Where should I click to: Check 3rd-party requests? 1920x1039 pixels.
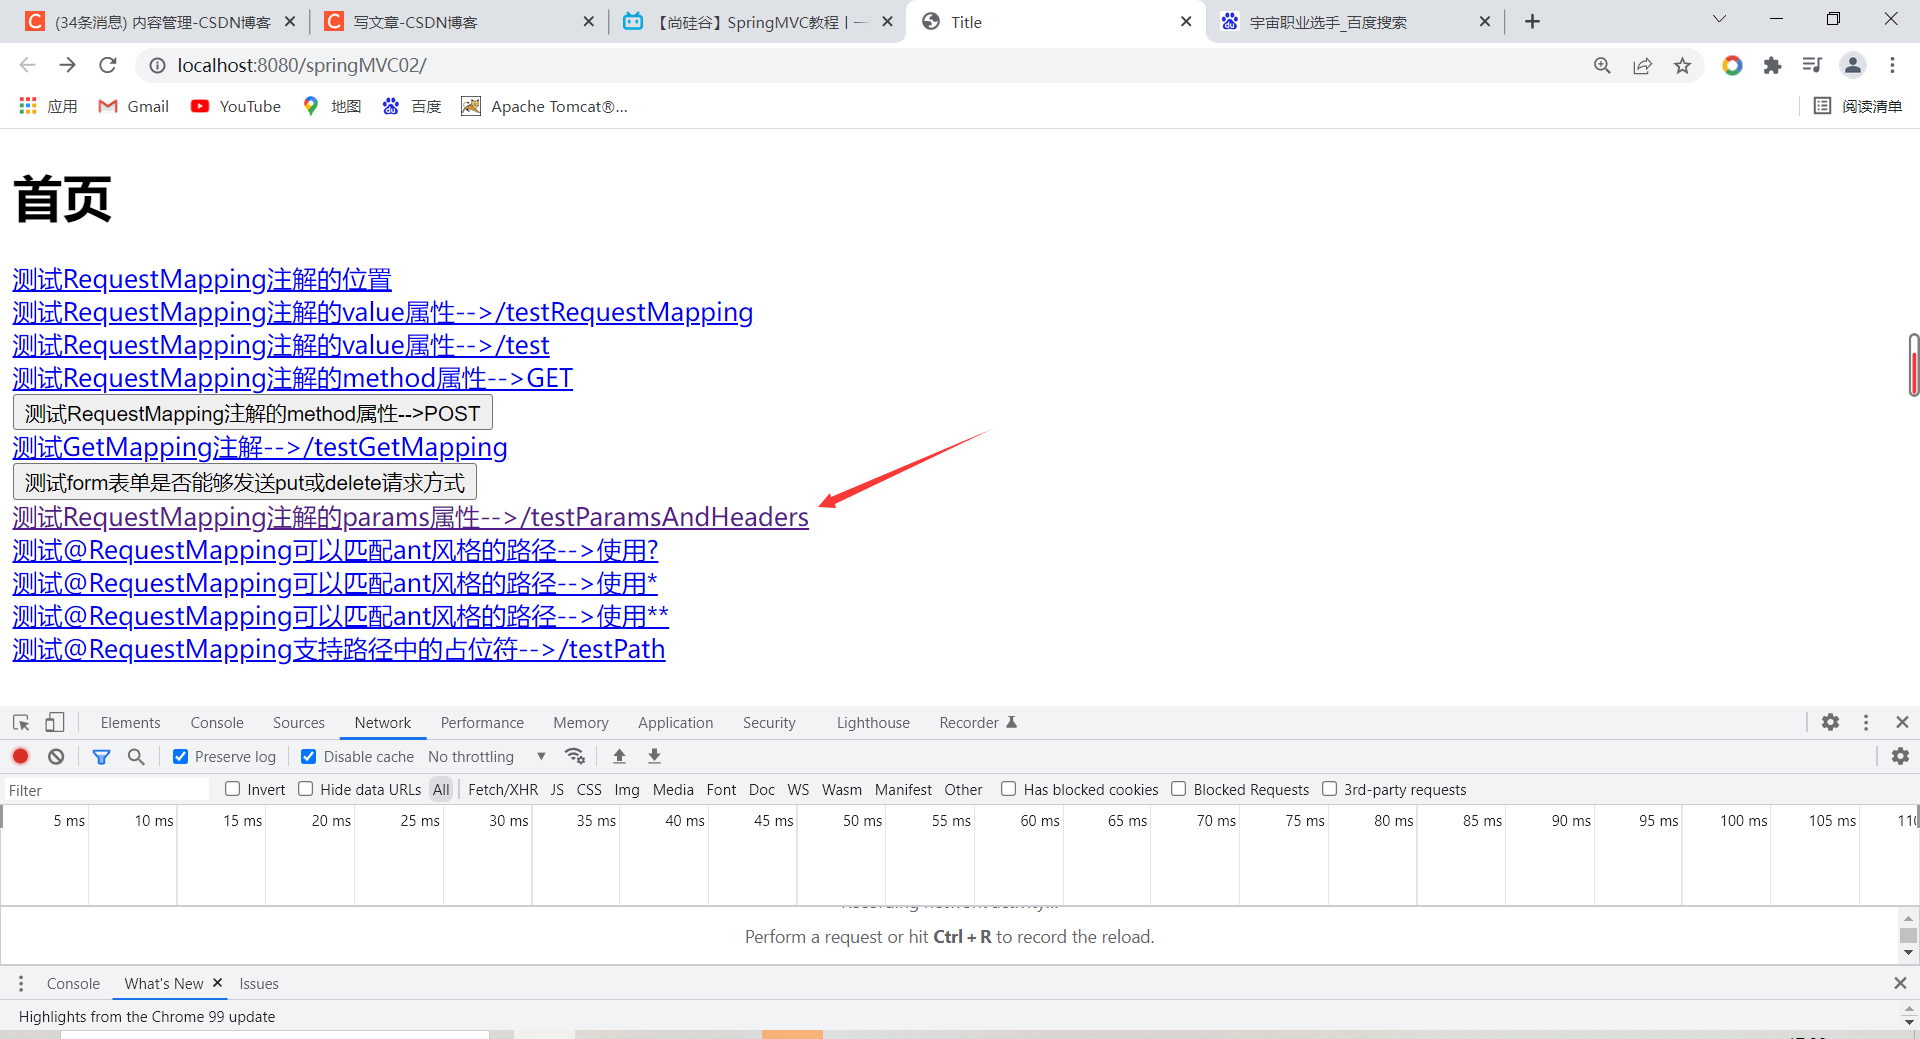pos(1330,789)
